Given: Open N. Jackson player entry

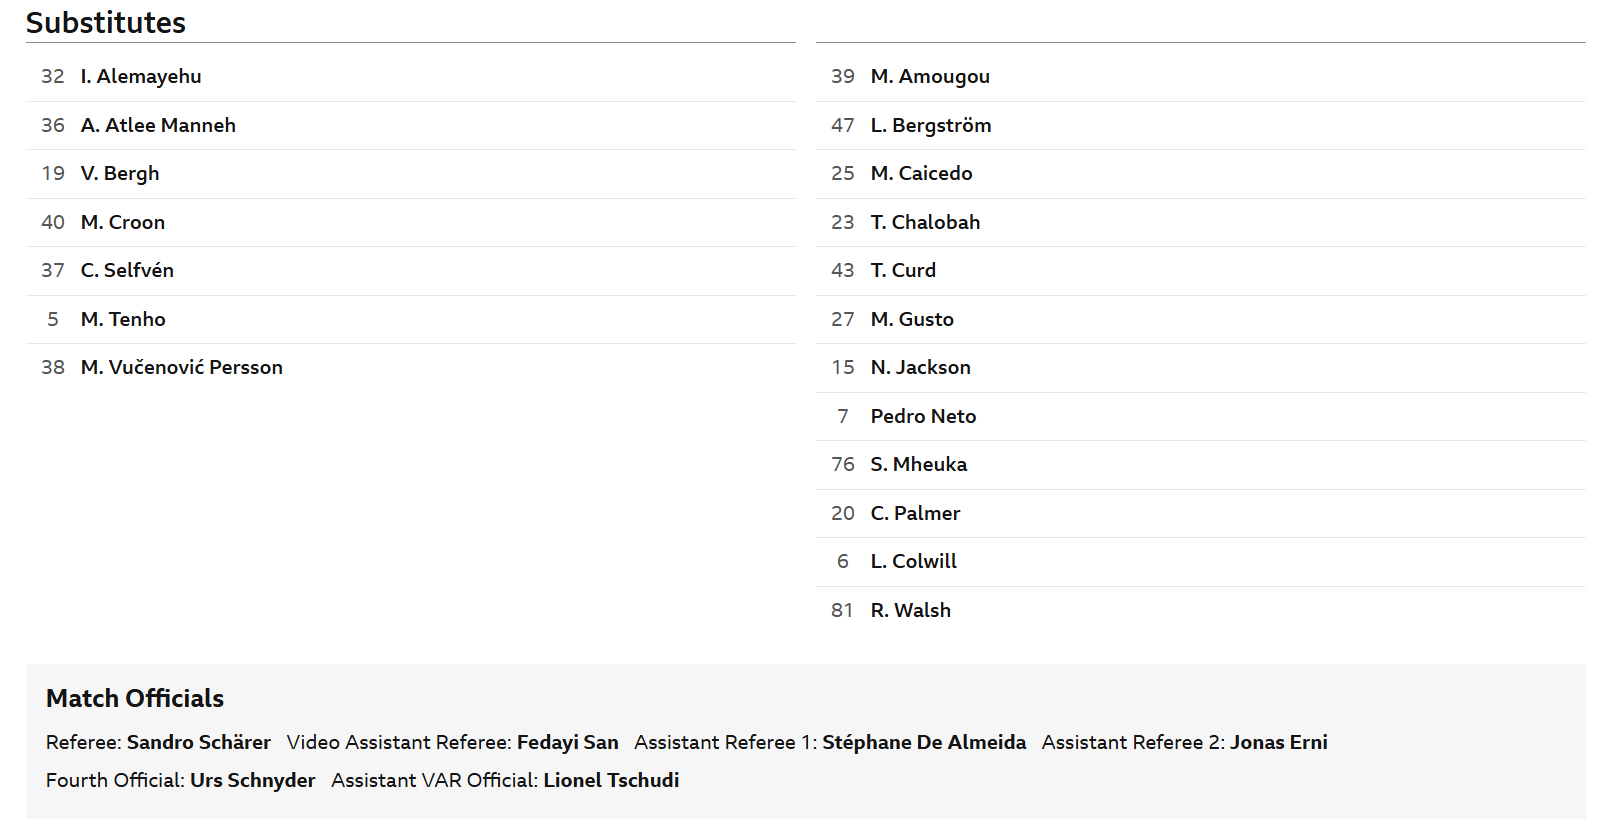Looking at the screenshot, I should 920,367.
